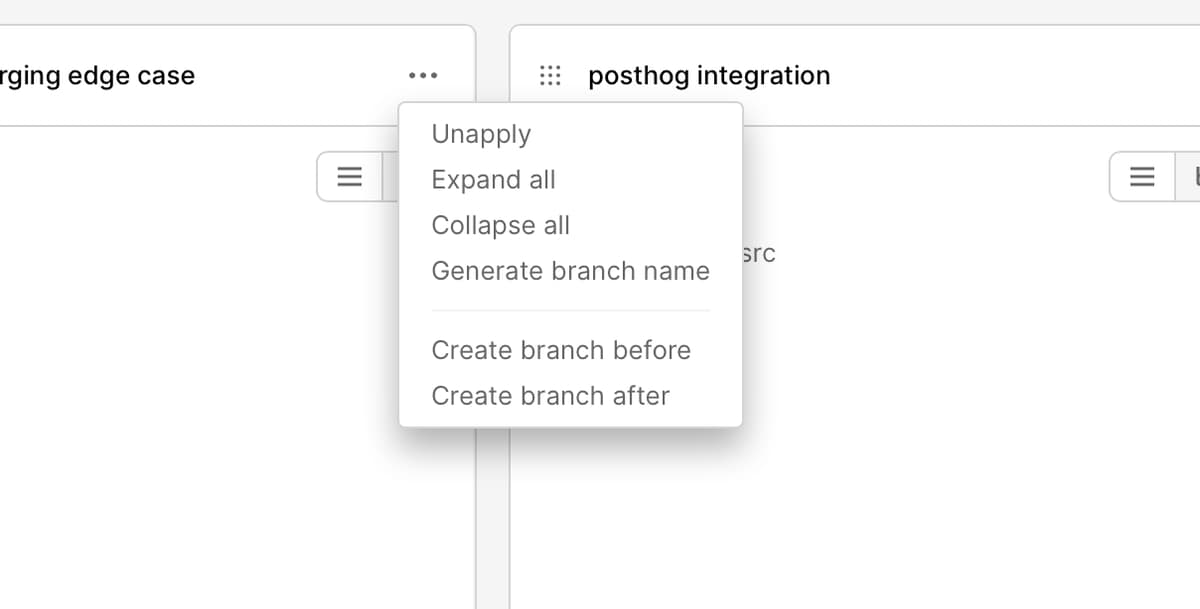Click empty body of edge case lane
The image size is (1200, 609).
pos(200,400)
